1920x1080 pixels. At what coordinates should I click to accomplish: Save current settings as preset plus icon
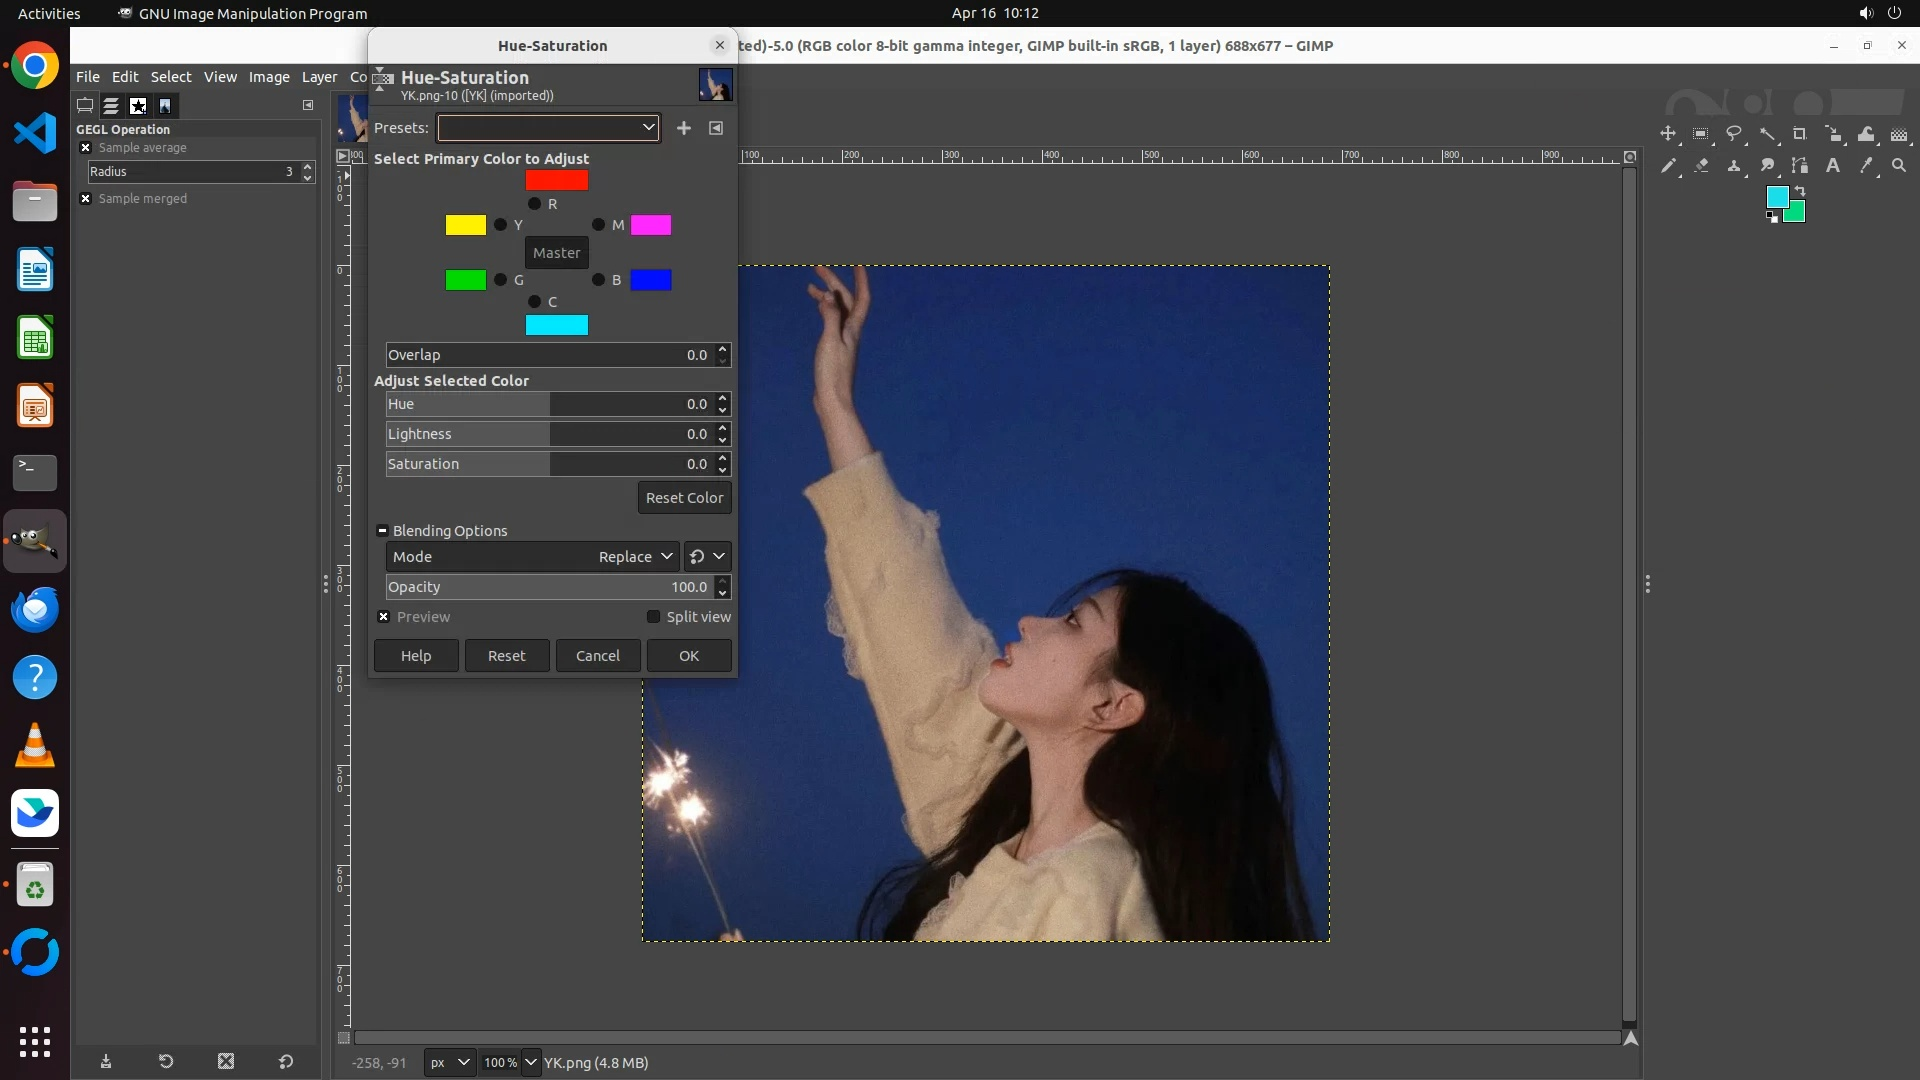pyautogui.click(x=684, y=128)
